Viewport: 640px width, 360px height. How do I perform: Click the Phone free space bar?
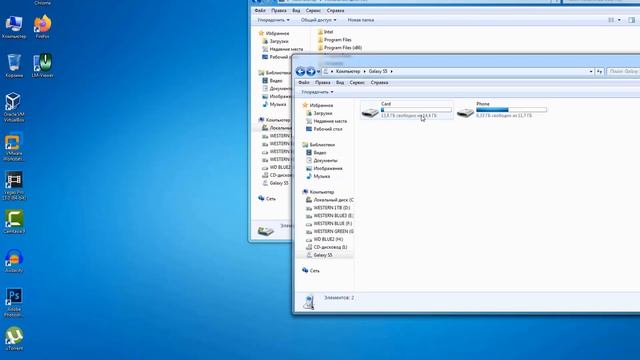pos(511,110)
